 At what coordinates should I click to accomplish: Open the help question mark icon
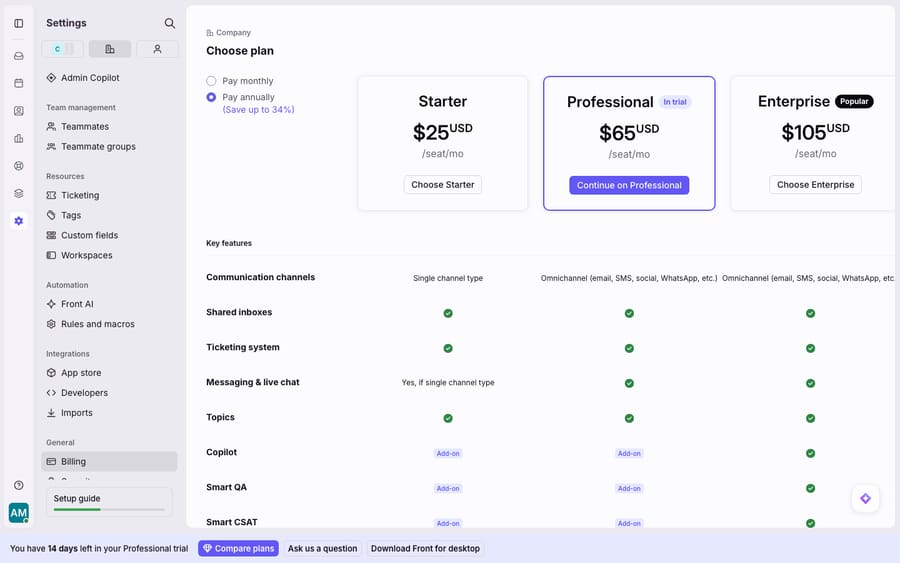pos(18,486)
